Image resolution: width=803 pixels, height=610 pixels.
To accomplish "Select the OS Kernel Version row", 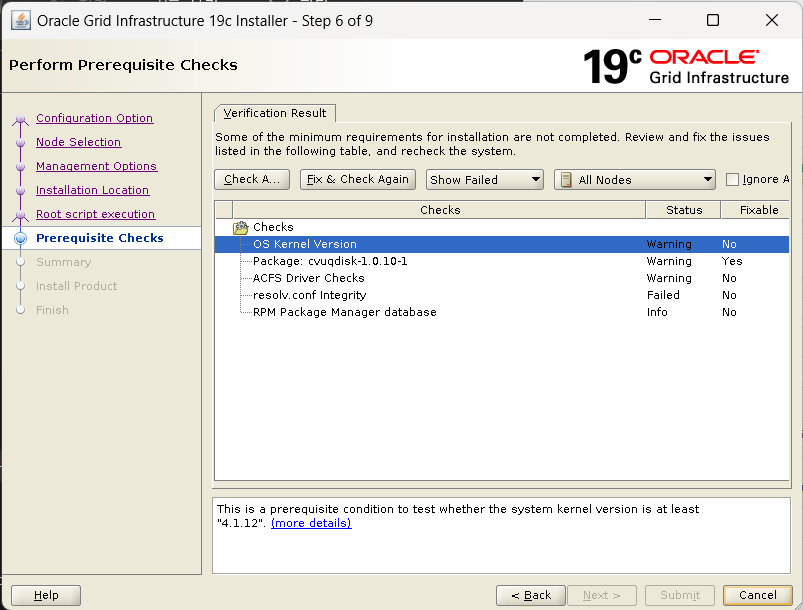I will coord(502,244).
